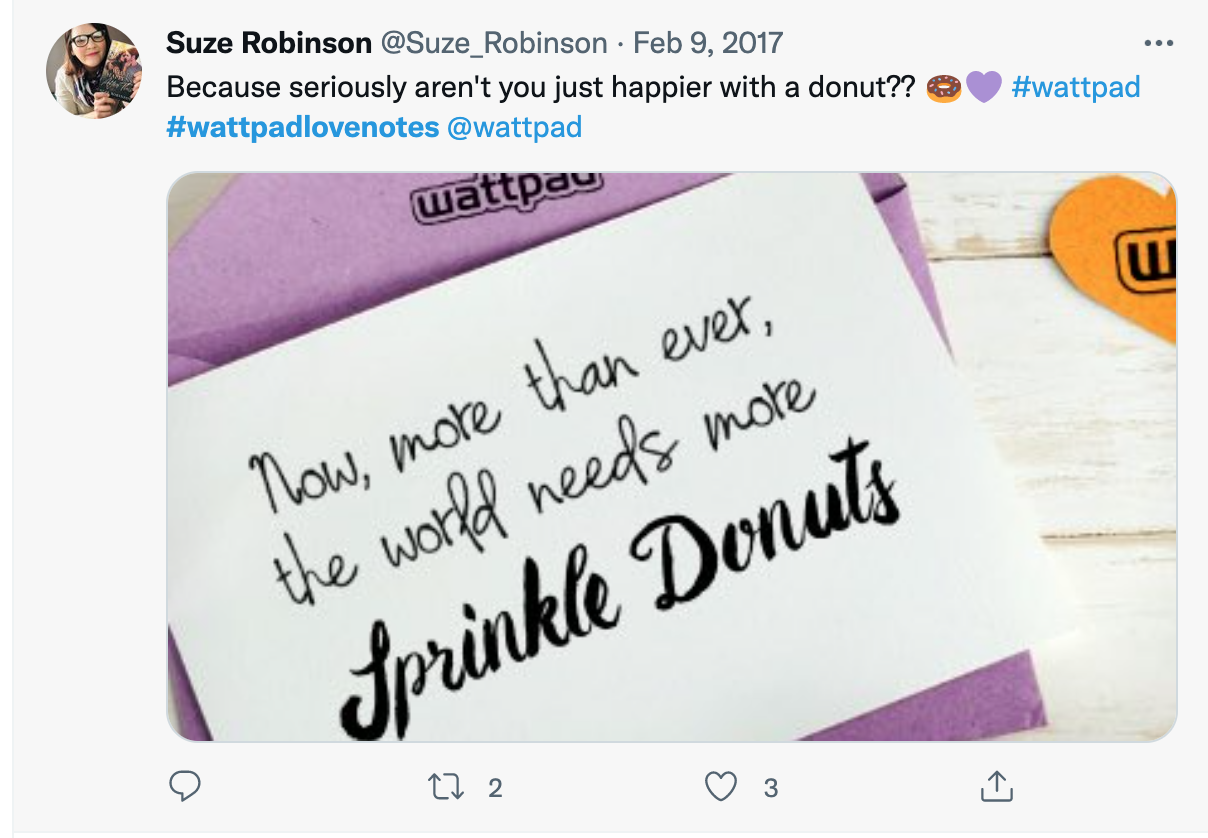Click the purple heart emoji
Image resolution: width=1208 pixels, height=838 pixels.
pyautogui.click(x=984, y=87)
